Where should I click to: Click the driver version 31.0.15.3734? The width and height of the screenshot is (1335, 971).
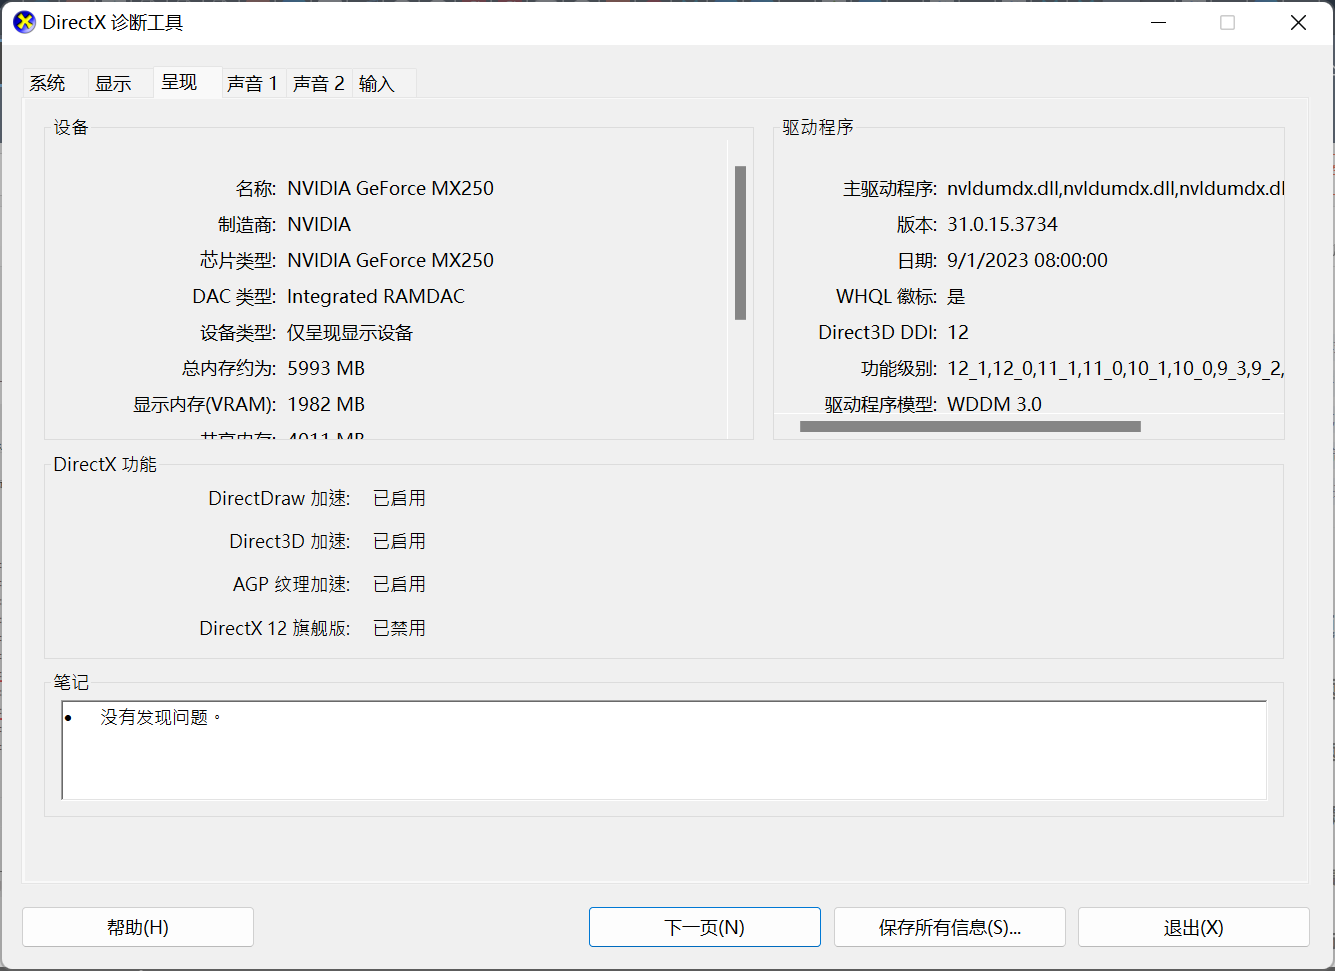(1002, 224)
